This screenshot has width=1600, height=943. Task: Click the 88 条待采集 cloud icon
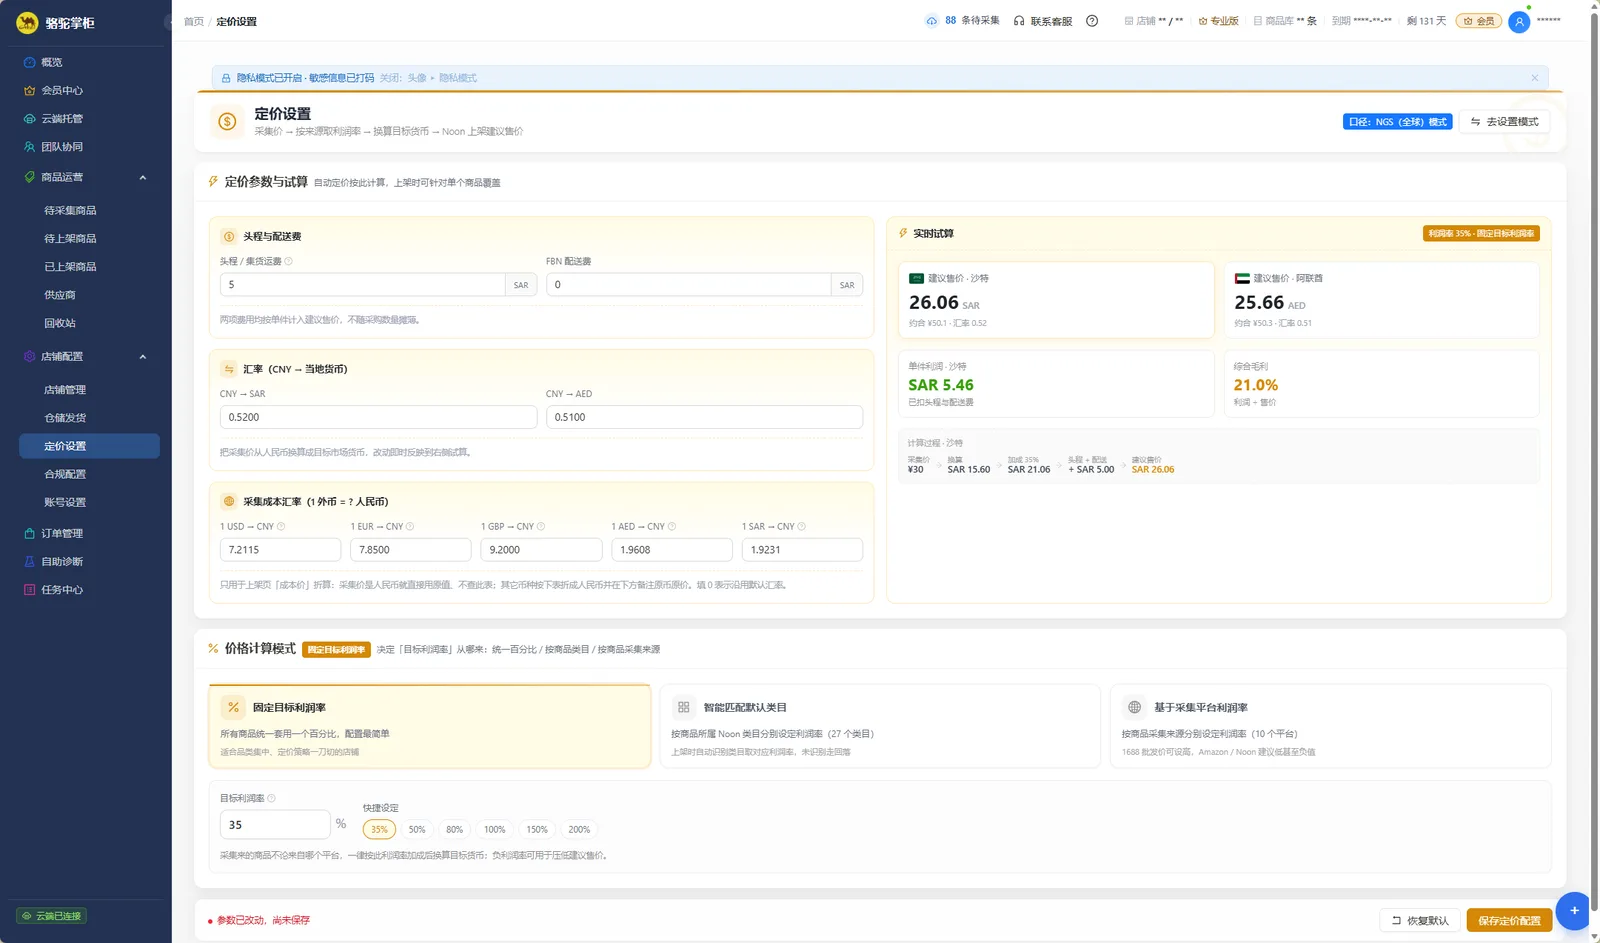pyautogui.click(x=932, y=21)
